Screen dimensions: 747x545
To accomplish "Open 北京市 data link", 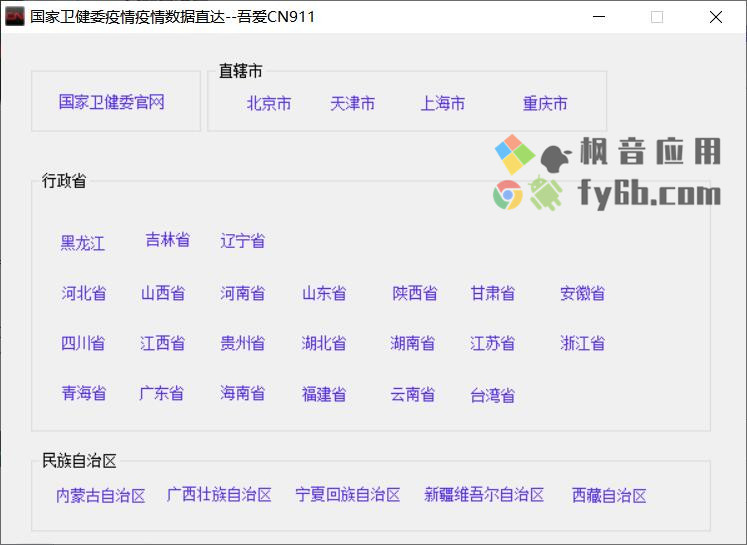I will pos(269,103).
